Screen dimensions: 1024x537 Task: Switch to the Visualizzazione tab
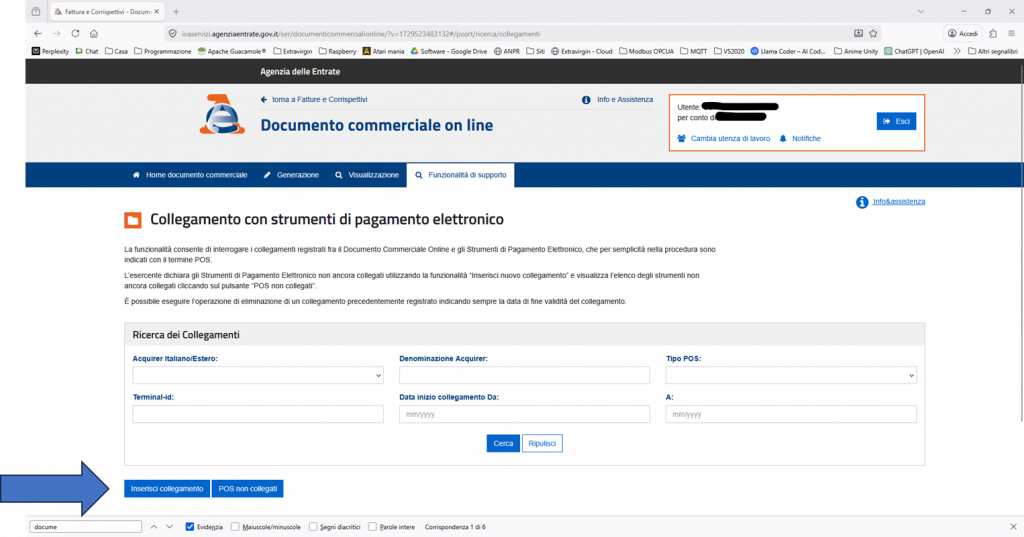click(367, 175)
